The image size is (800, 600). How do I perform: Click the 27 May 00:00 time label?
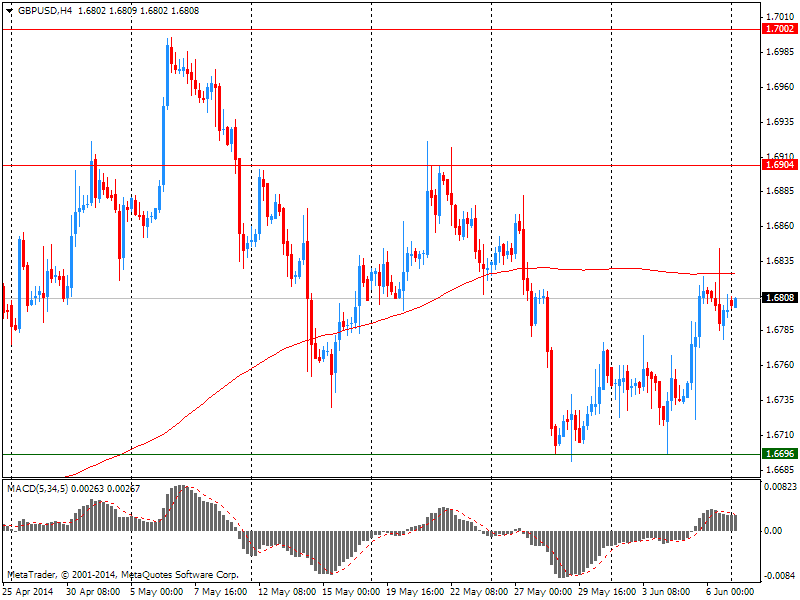point(543,592)
